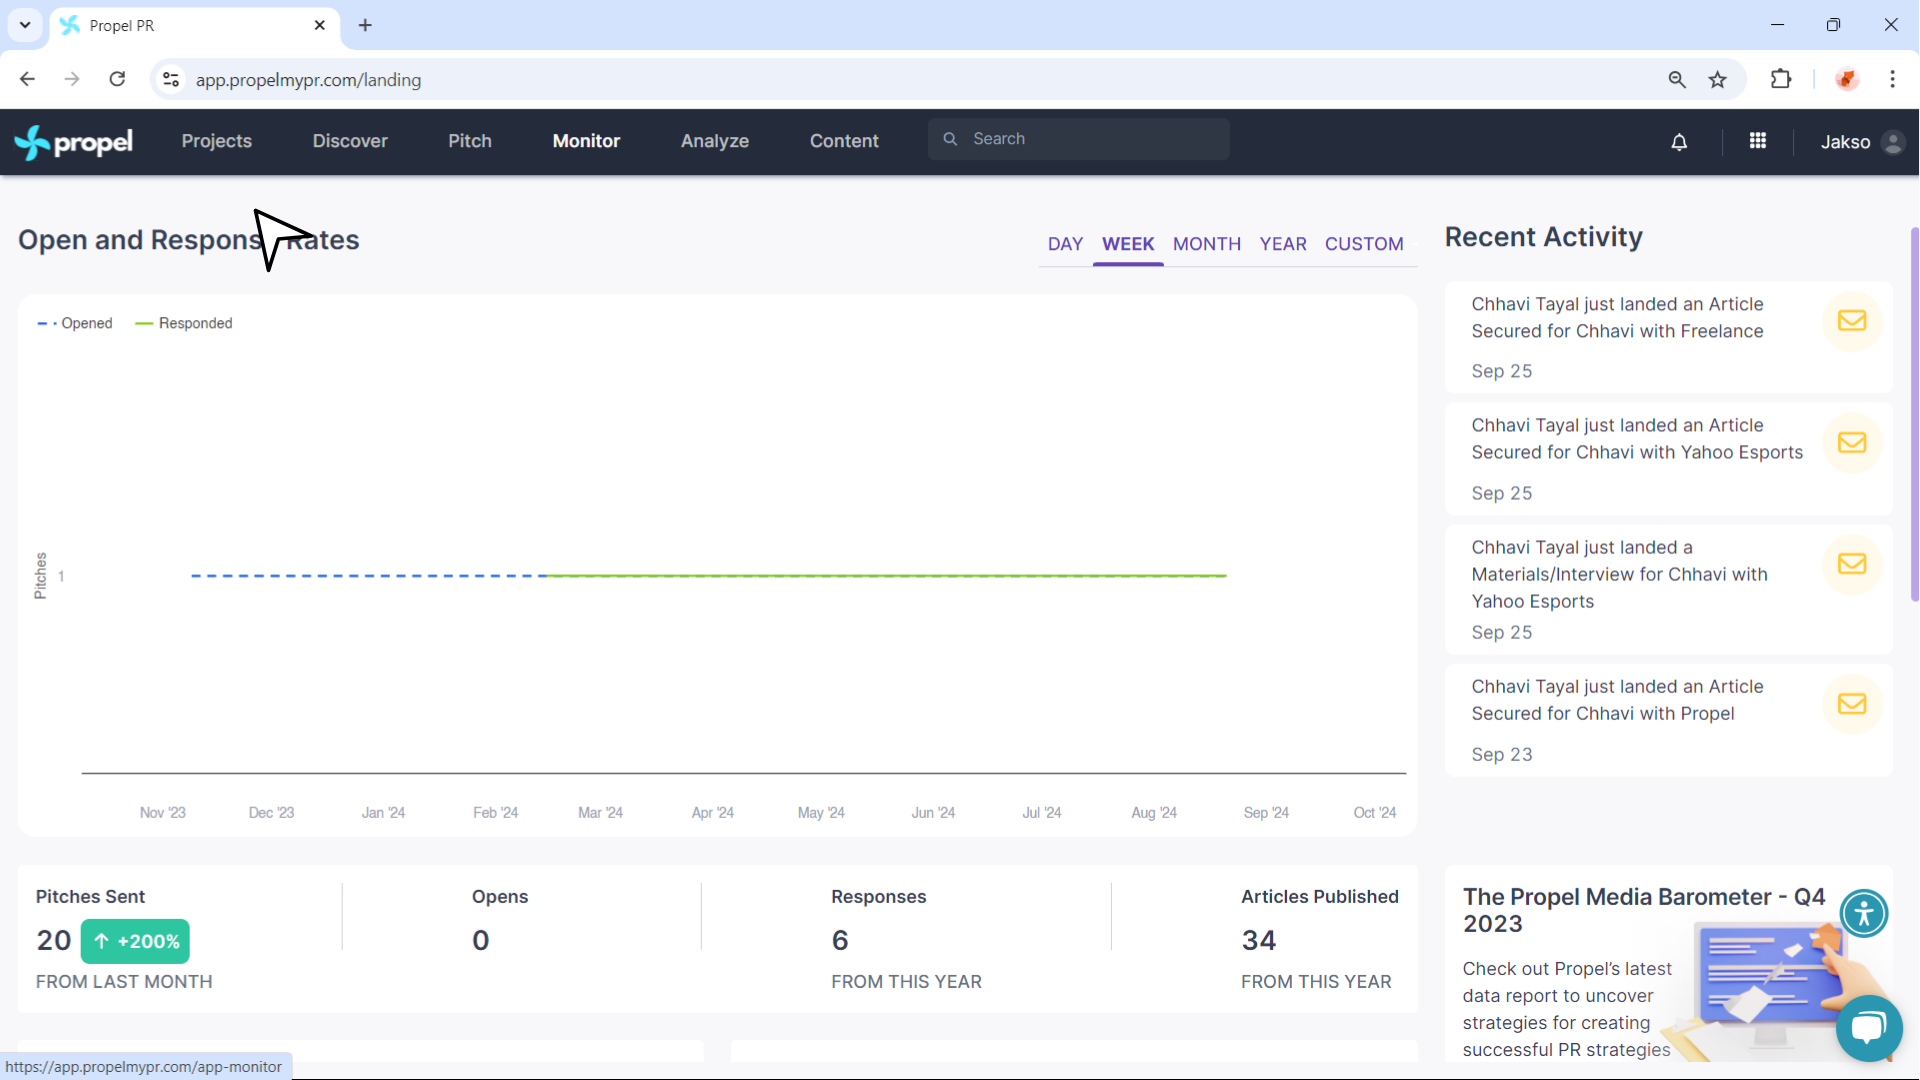Click the +200% growth badge

coord(135,941)
